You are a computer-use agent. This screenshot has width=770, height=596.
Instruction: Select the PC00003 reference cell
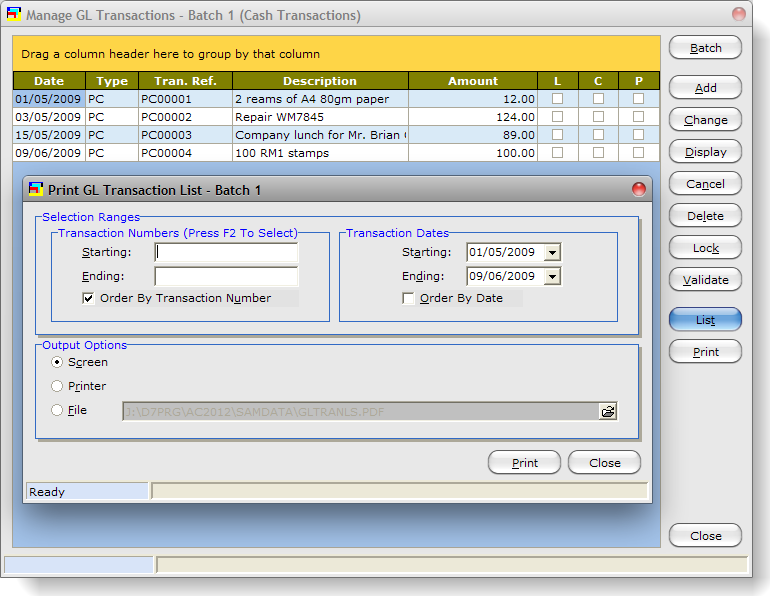click(x=185, y=135)
